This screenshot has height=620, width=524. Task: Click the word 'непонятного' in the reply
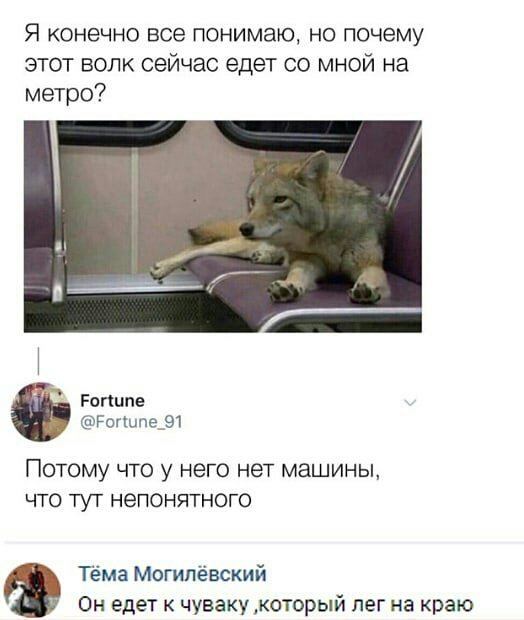tap(180, 499)
